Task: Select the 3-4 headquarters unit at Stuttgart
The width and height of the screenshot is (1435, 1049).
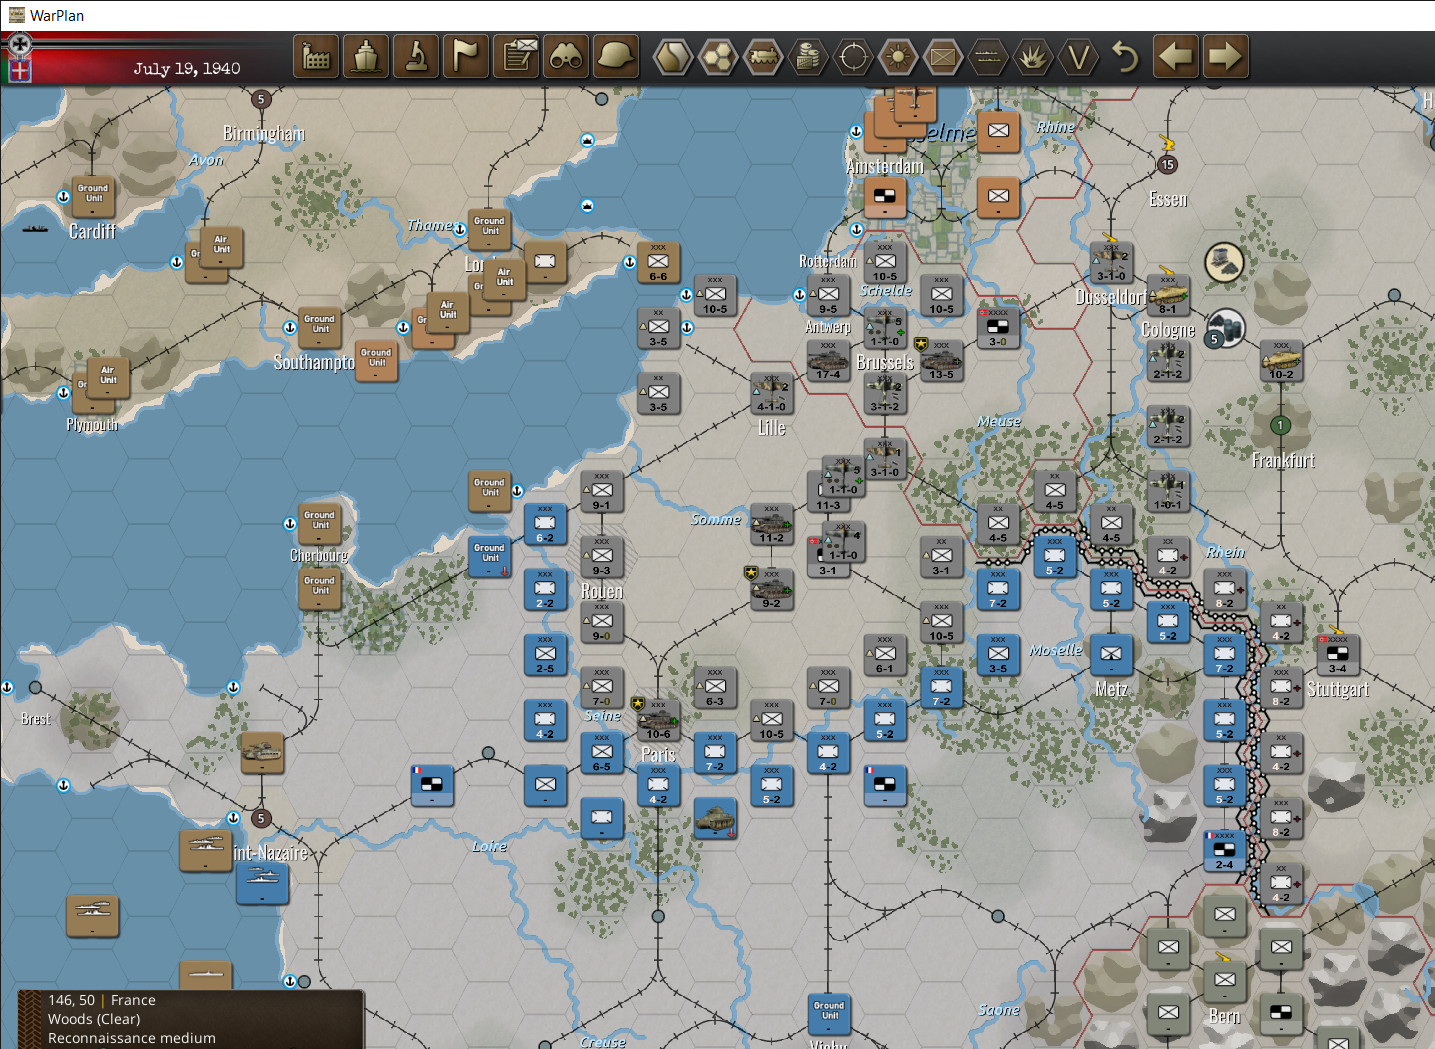Action: pyautogui.click(x=1337, y=654)
